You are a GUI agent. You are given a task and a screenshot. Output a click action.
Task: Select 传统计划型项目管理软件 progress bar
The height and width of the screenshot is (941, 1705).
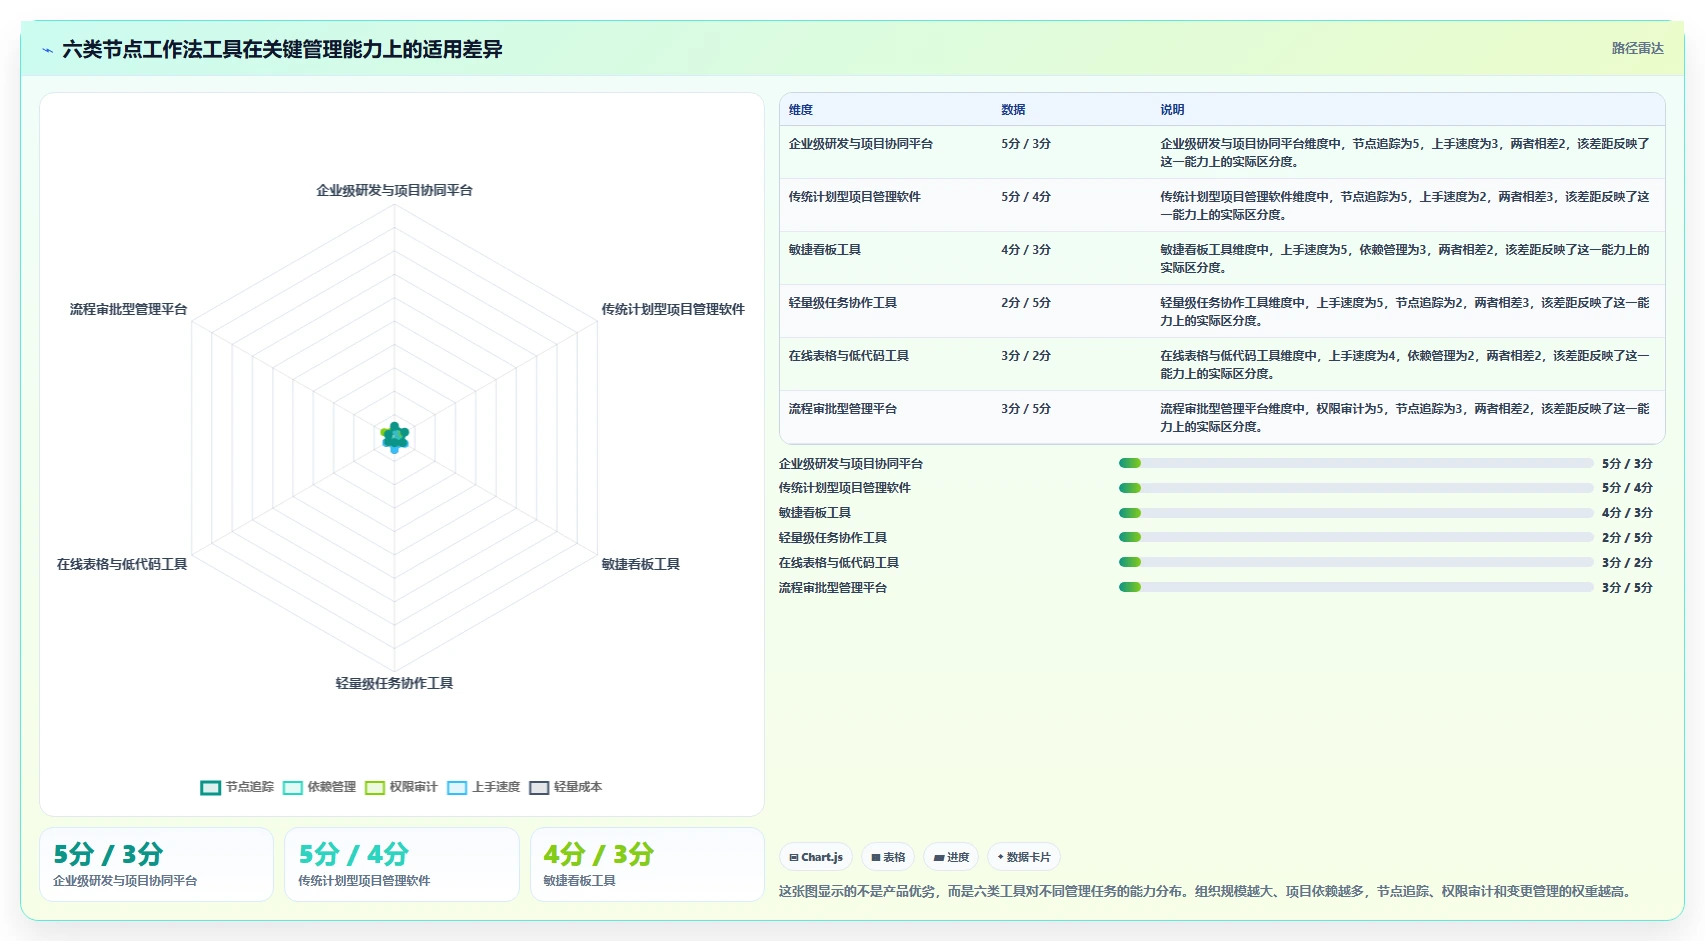click(1356, 488)
